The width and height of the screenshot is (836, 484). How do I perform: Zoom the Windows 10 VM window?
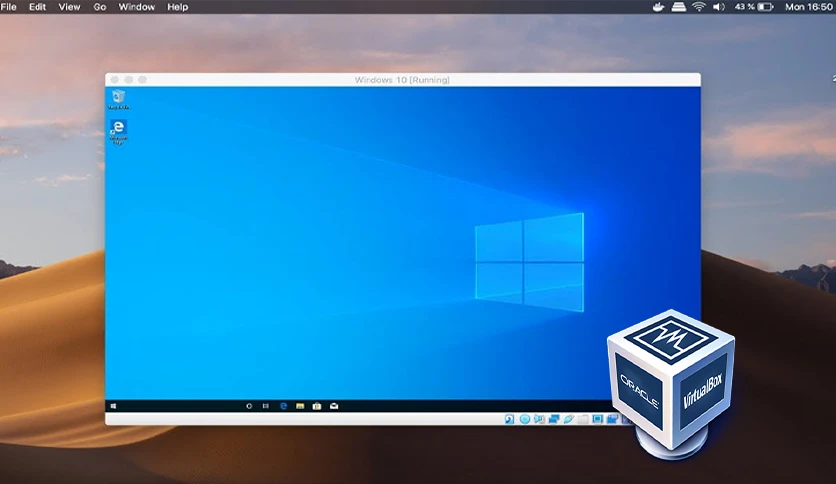point(142,80)
